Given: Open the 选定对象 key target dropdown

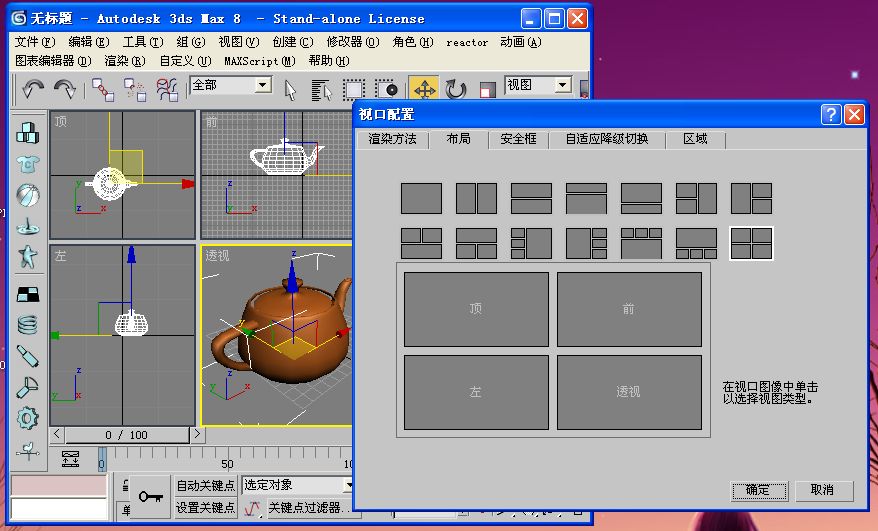Looking at the screenshot, I should click(348, 485).
